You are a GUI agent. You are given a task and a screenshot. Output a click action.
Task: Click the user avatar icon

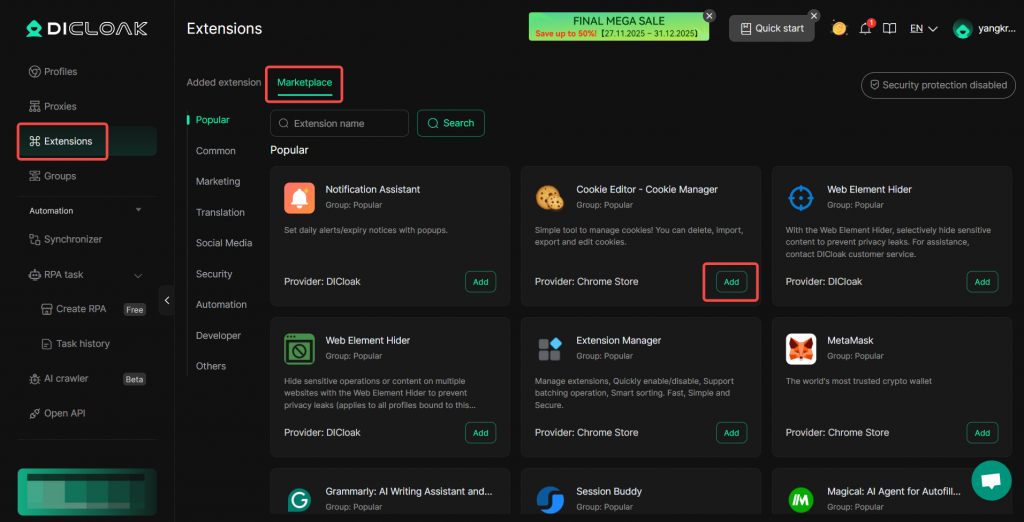pyautogui.click(x=963, y=29)
